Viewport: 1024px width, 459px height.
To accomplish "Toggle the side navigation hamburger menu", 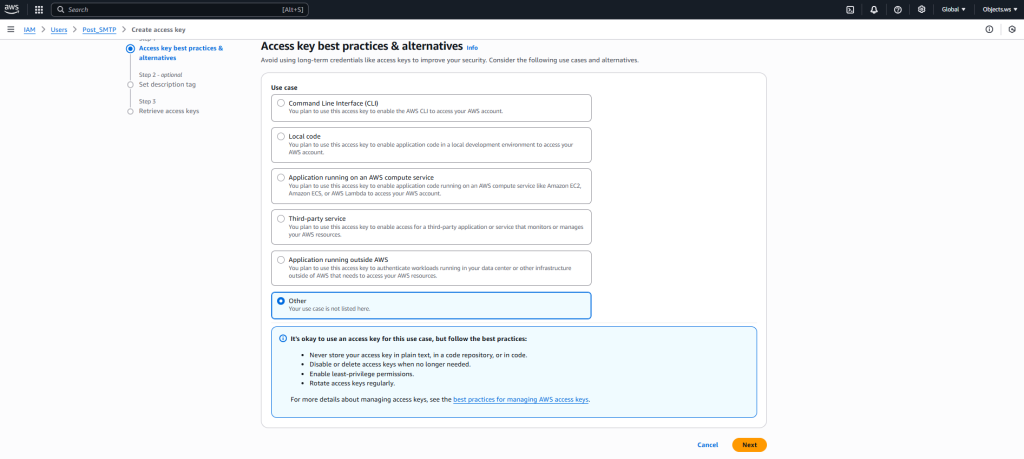I will tap(10, 30).
